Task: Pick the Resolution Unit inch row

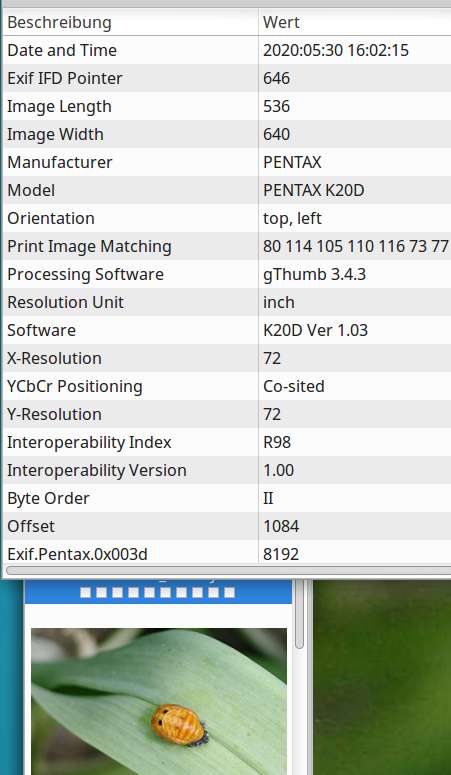Action: coord(227,302)
